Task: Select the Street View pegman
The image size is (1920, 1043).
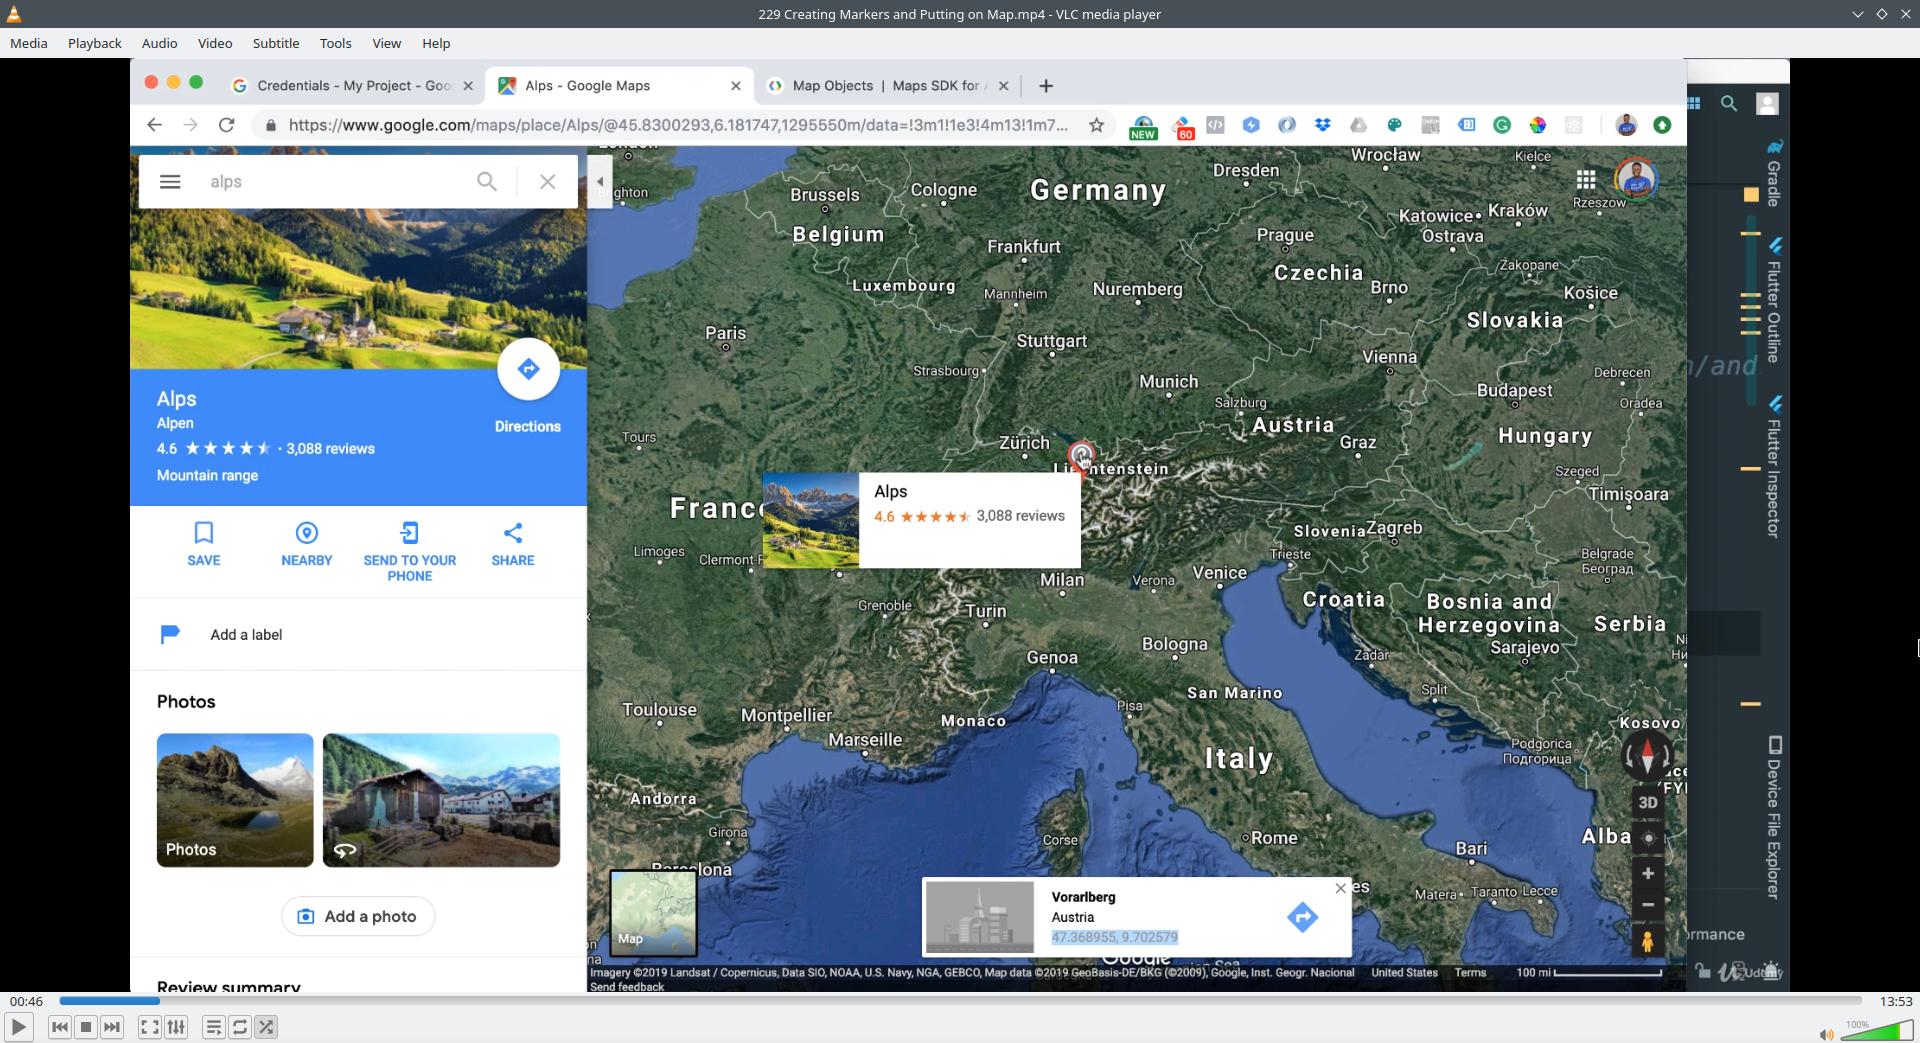Action: coord(1647,941)
